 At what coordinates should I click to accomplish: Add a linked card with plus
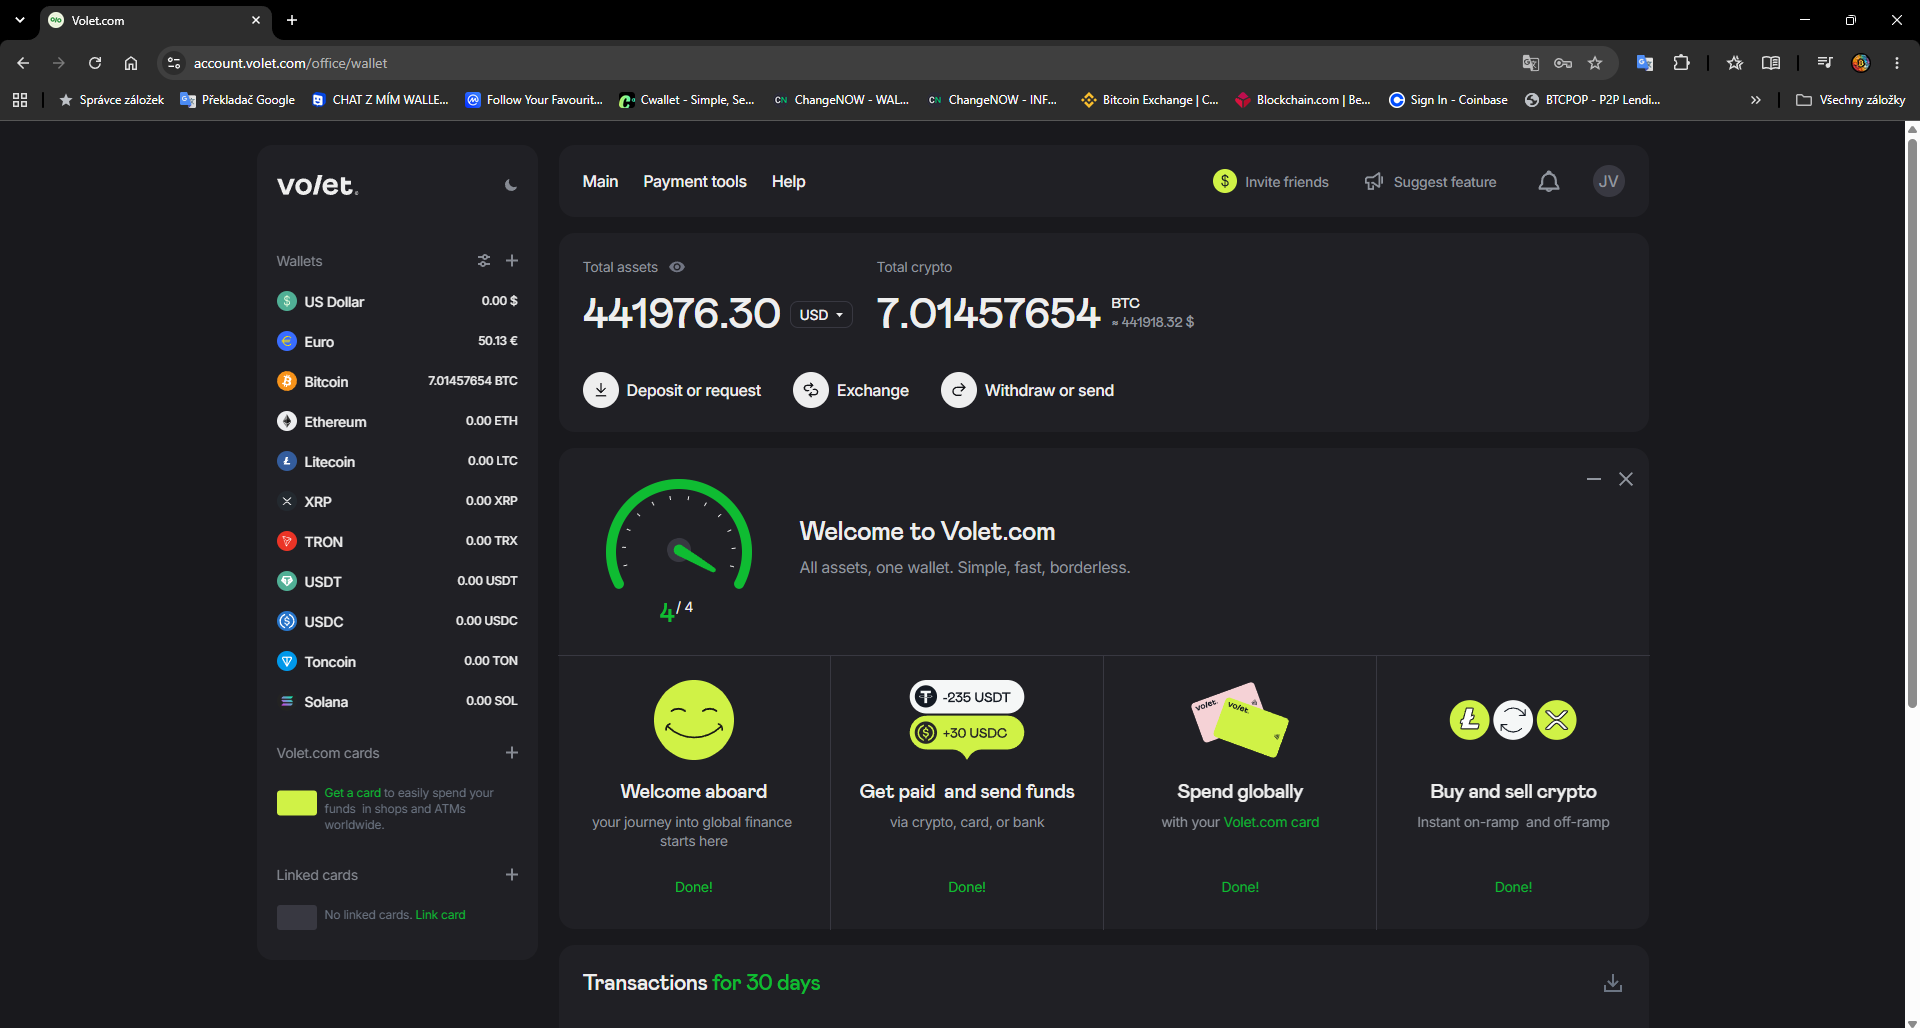click(x=512, y=875)
